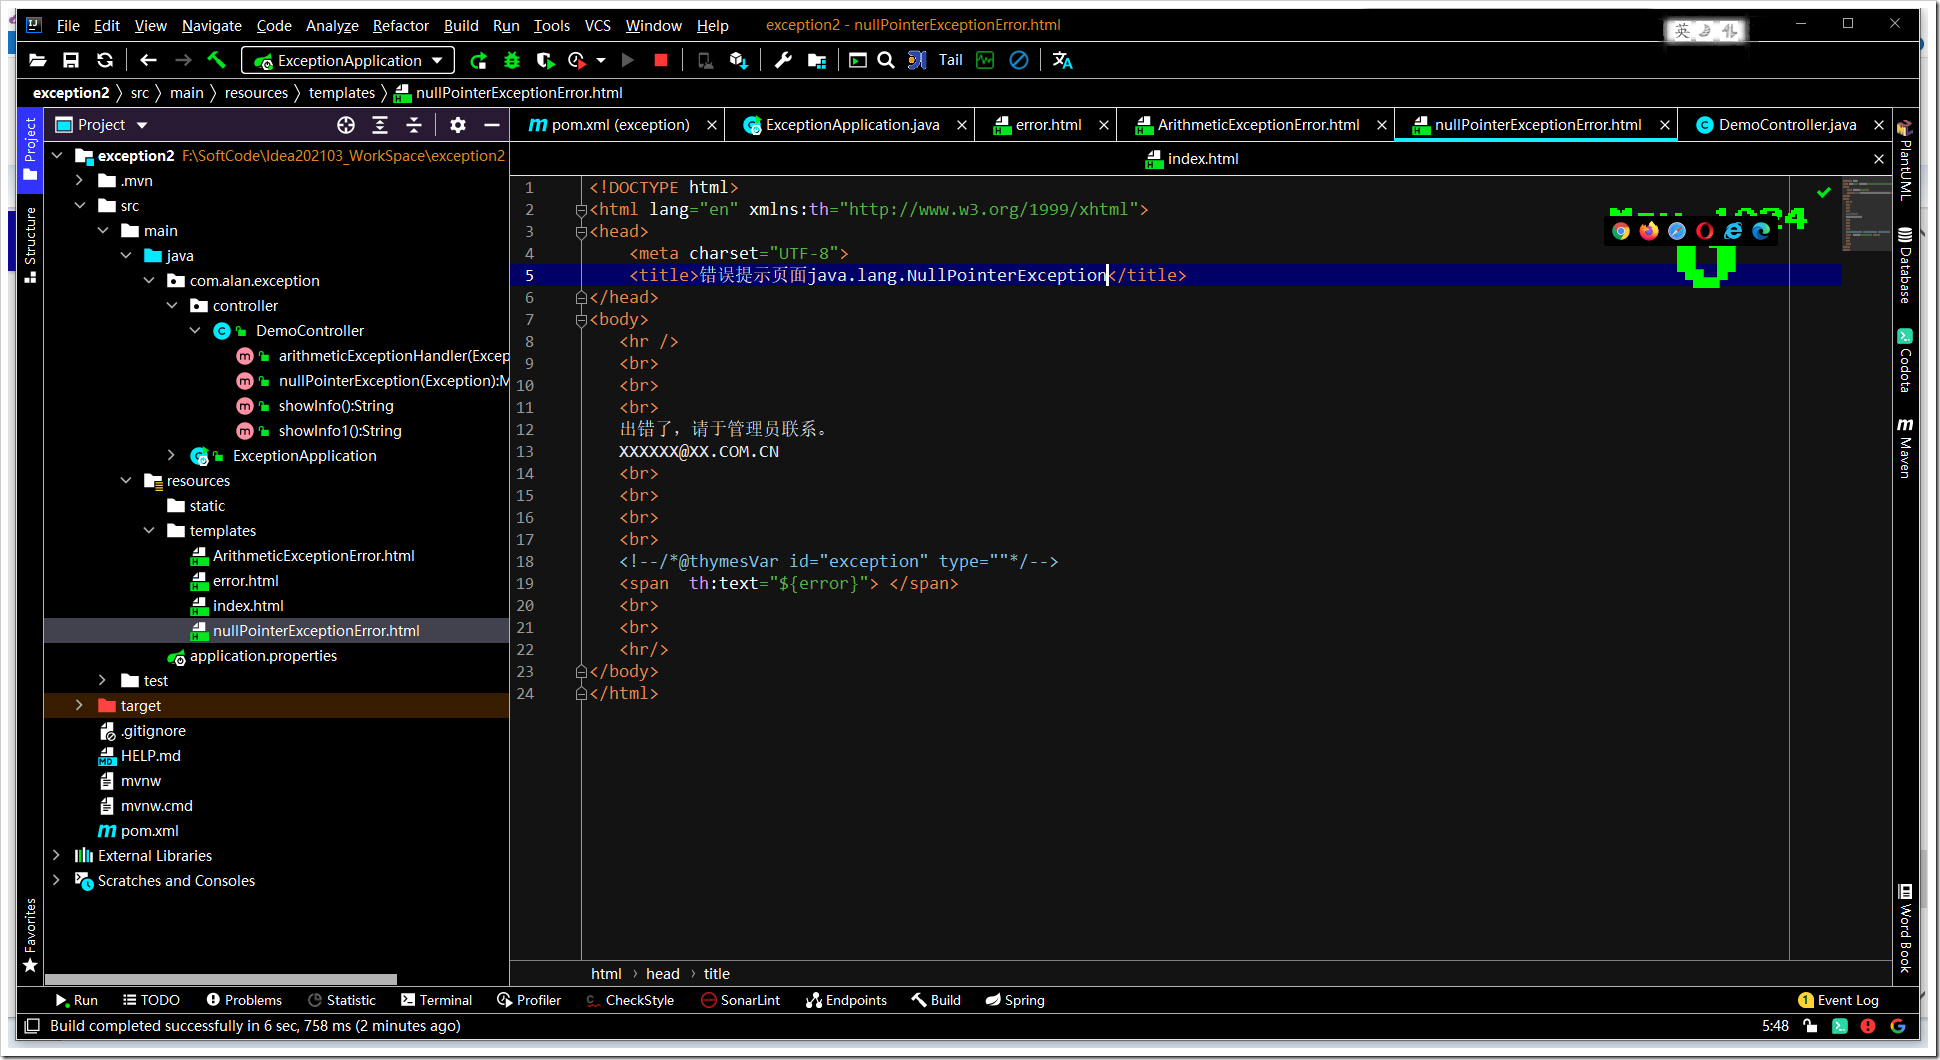Click the Save All toolbar icon
1940x1060 pixels.
(x=71, y=61)
